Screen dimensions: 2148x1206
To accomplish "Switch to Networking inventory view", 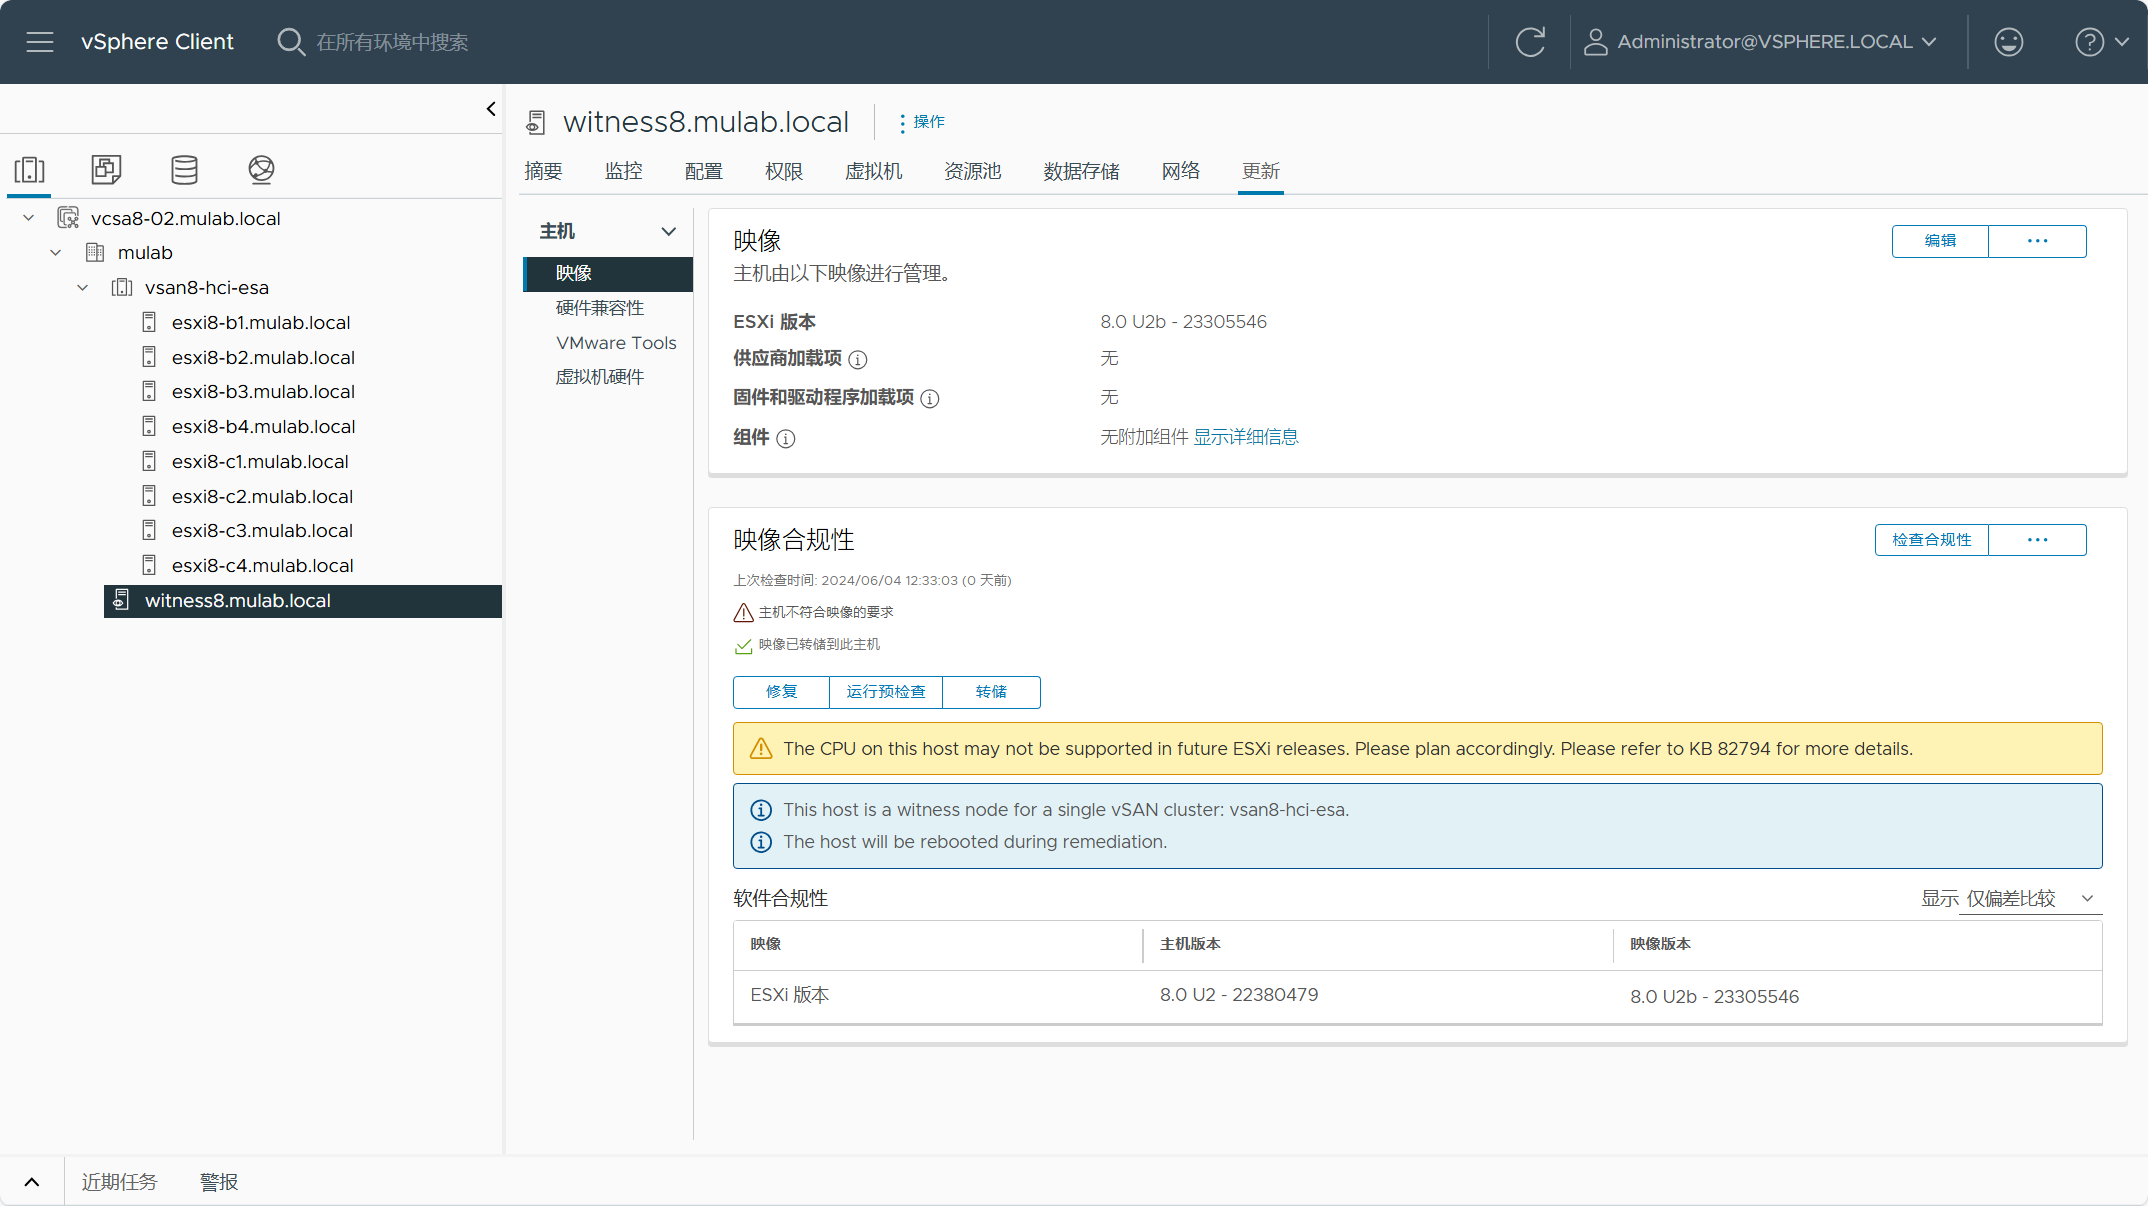I will pos(261,170).
